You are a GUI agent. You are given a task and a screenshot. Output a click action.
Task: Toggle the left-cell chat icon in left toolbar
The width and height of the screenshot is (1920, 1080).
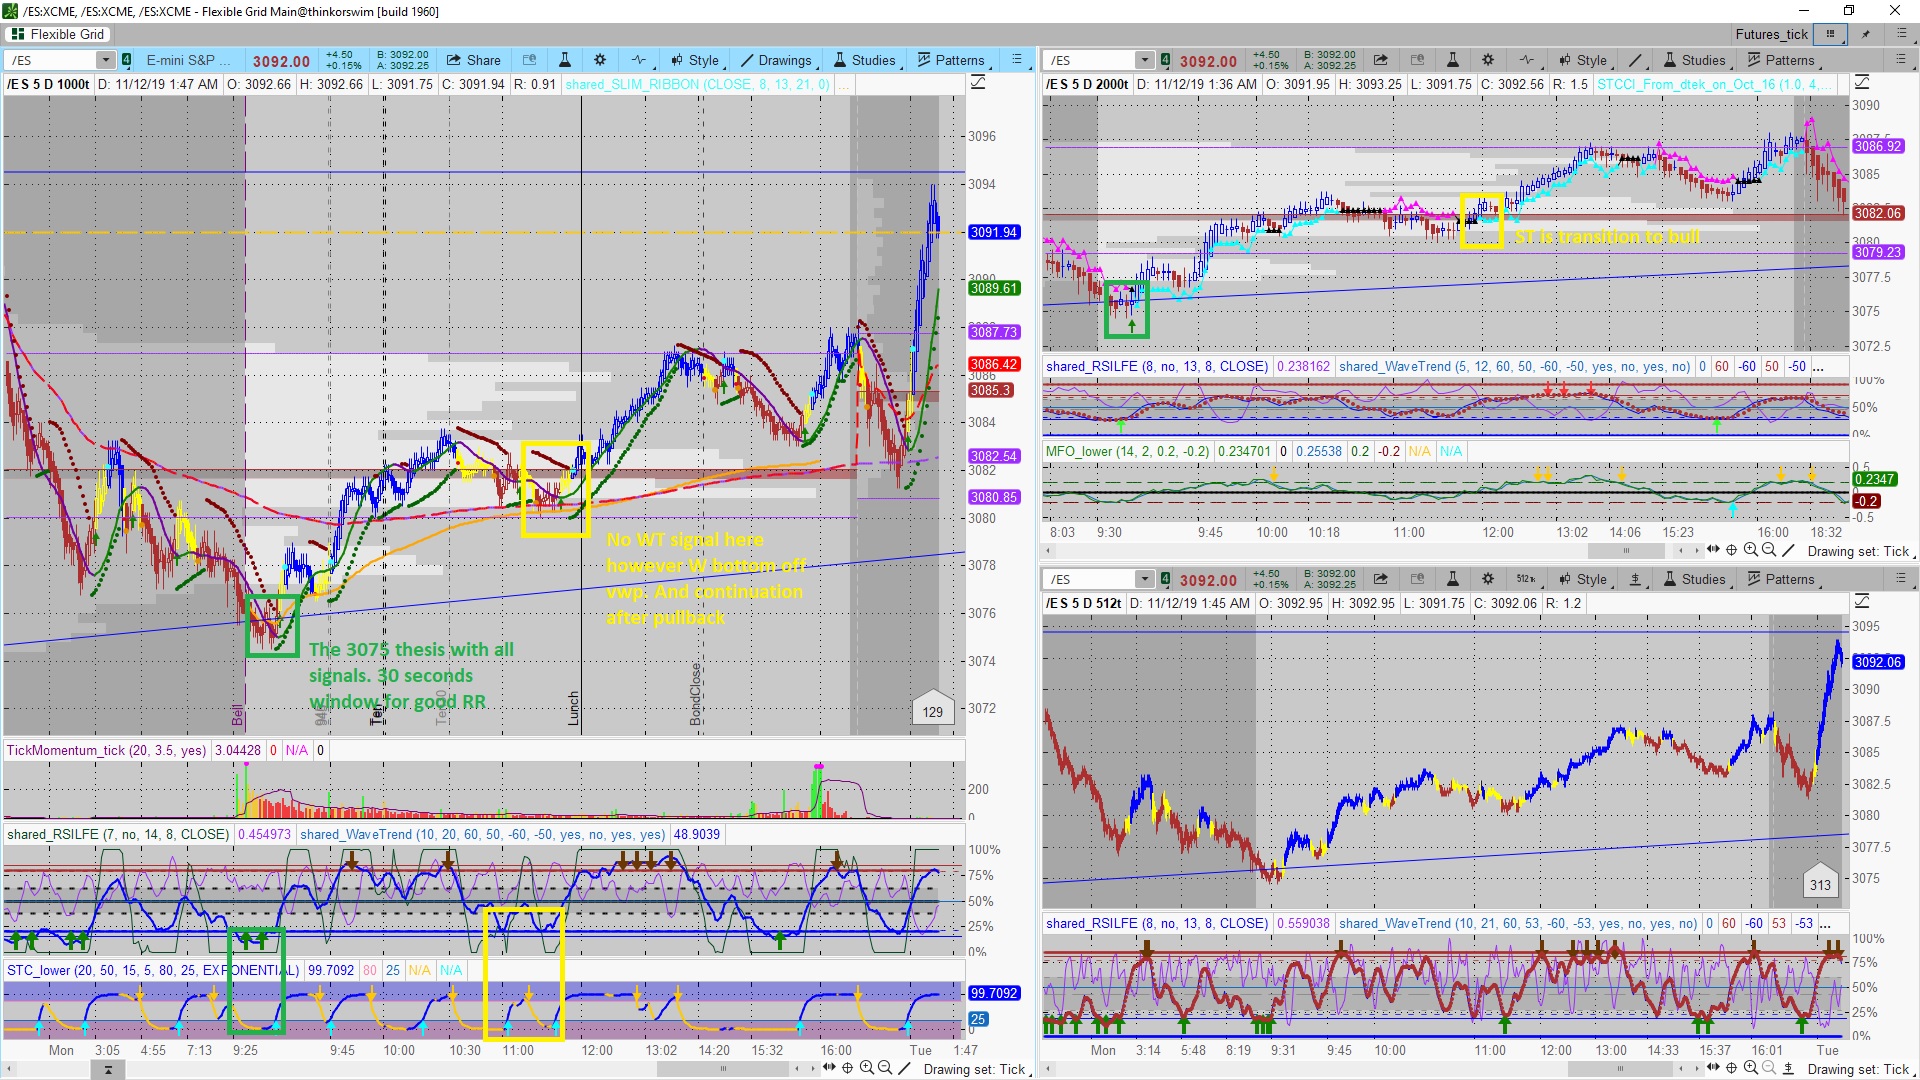pyautogui.click(x=530, y=60)
